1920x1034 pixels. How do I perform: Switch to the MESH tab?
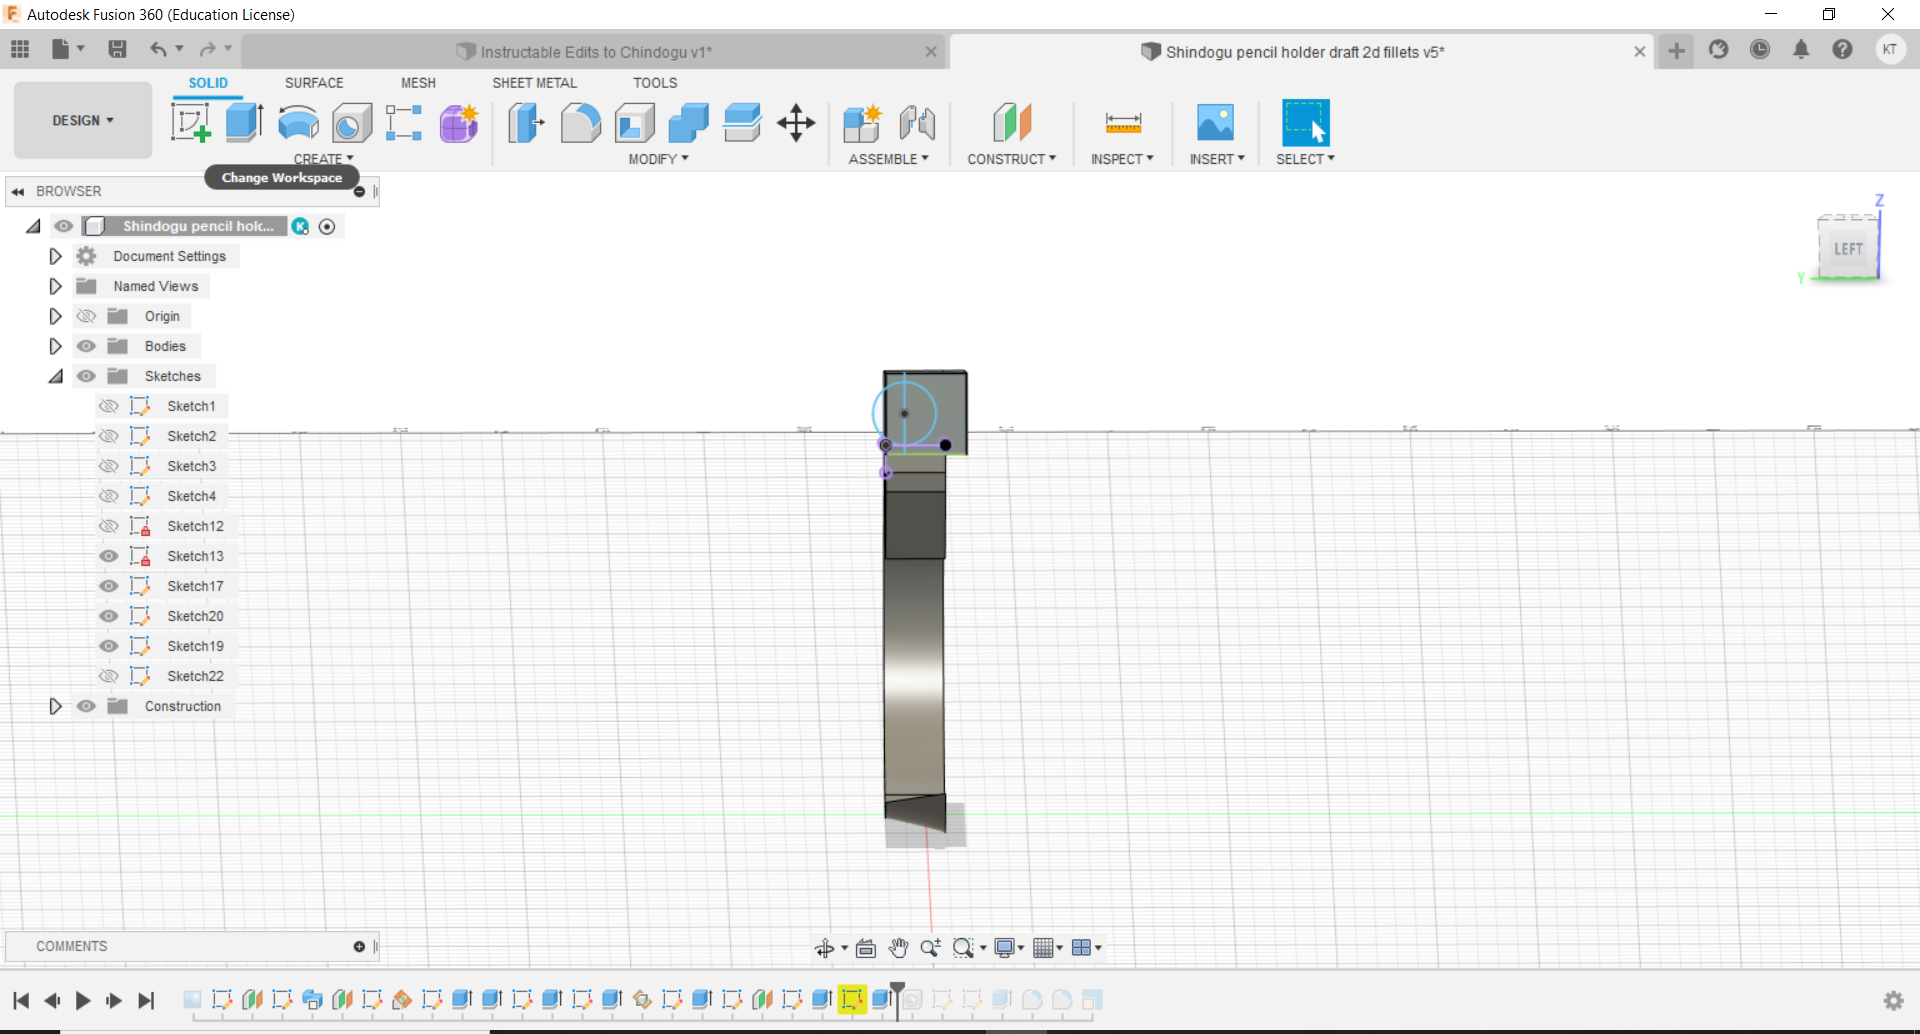pos(418,83)
